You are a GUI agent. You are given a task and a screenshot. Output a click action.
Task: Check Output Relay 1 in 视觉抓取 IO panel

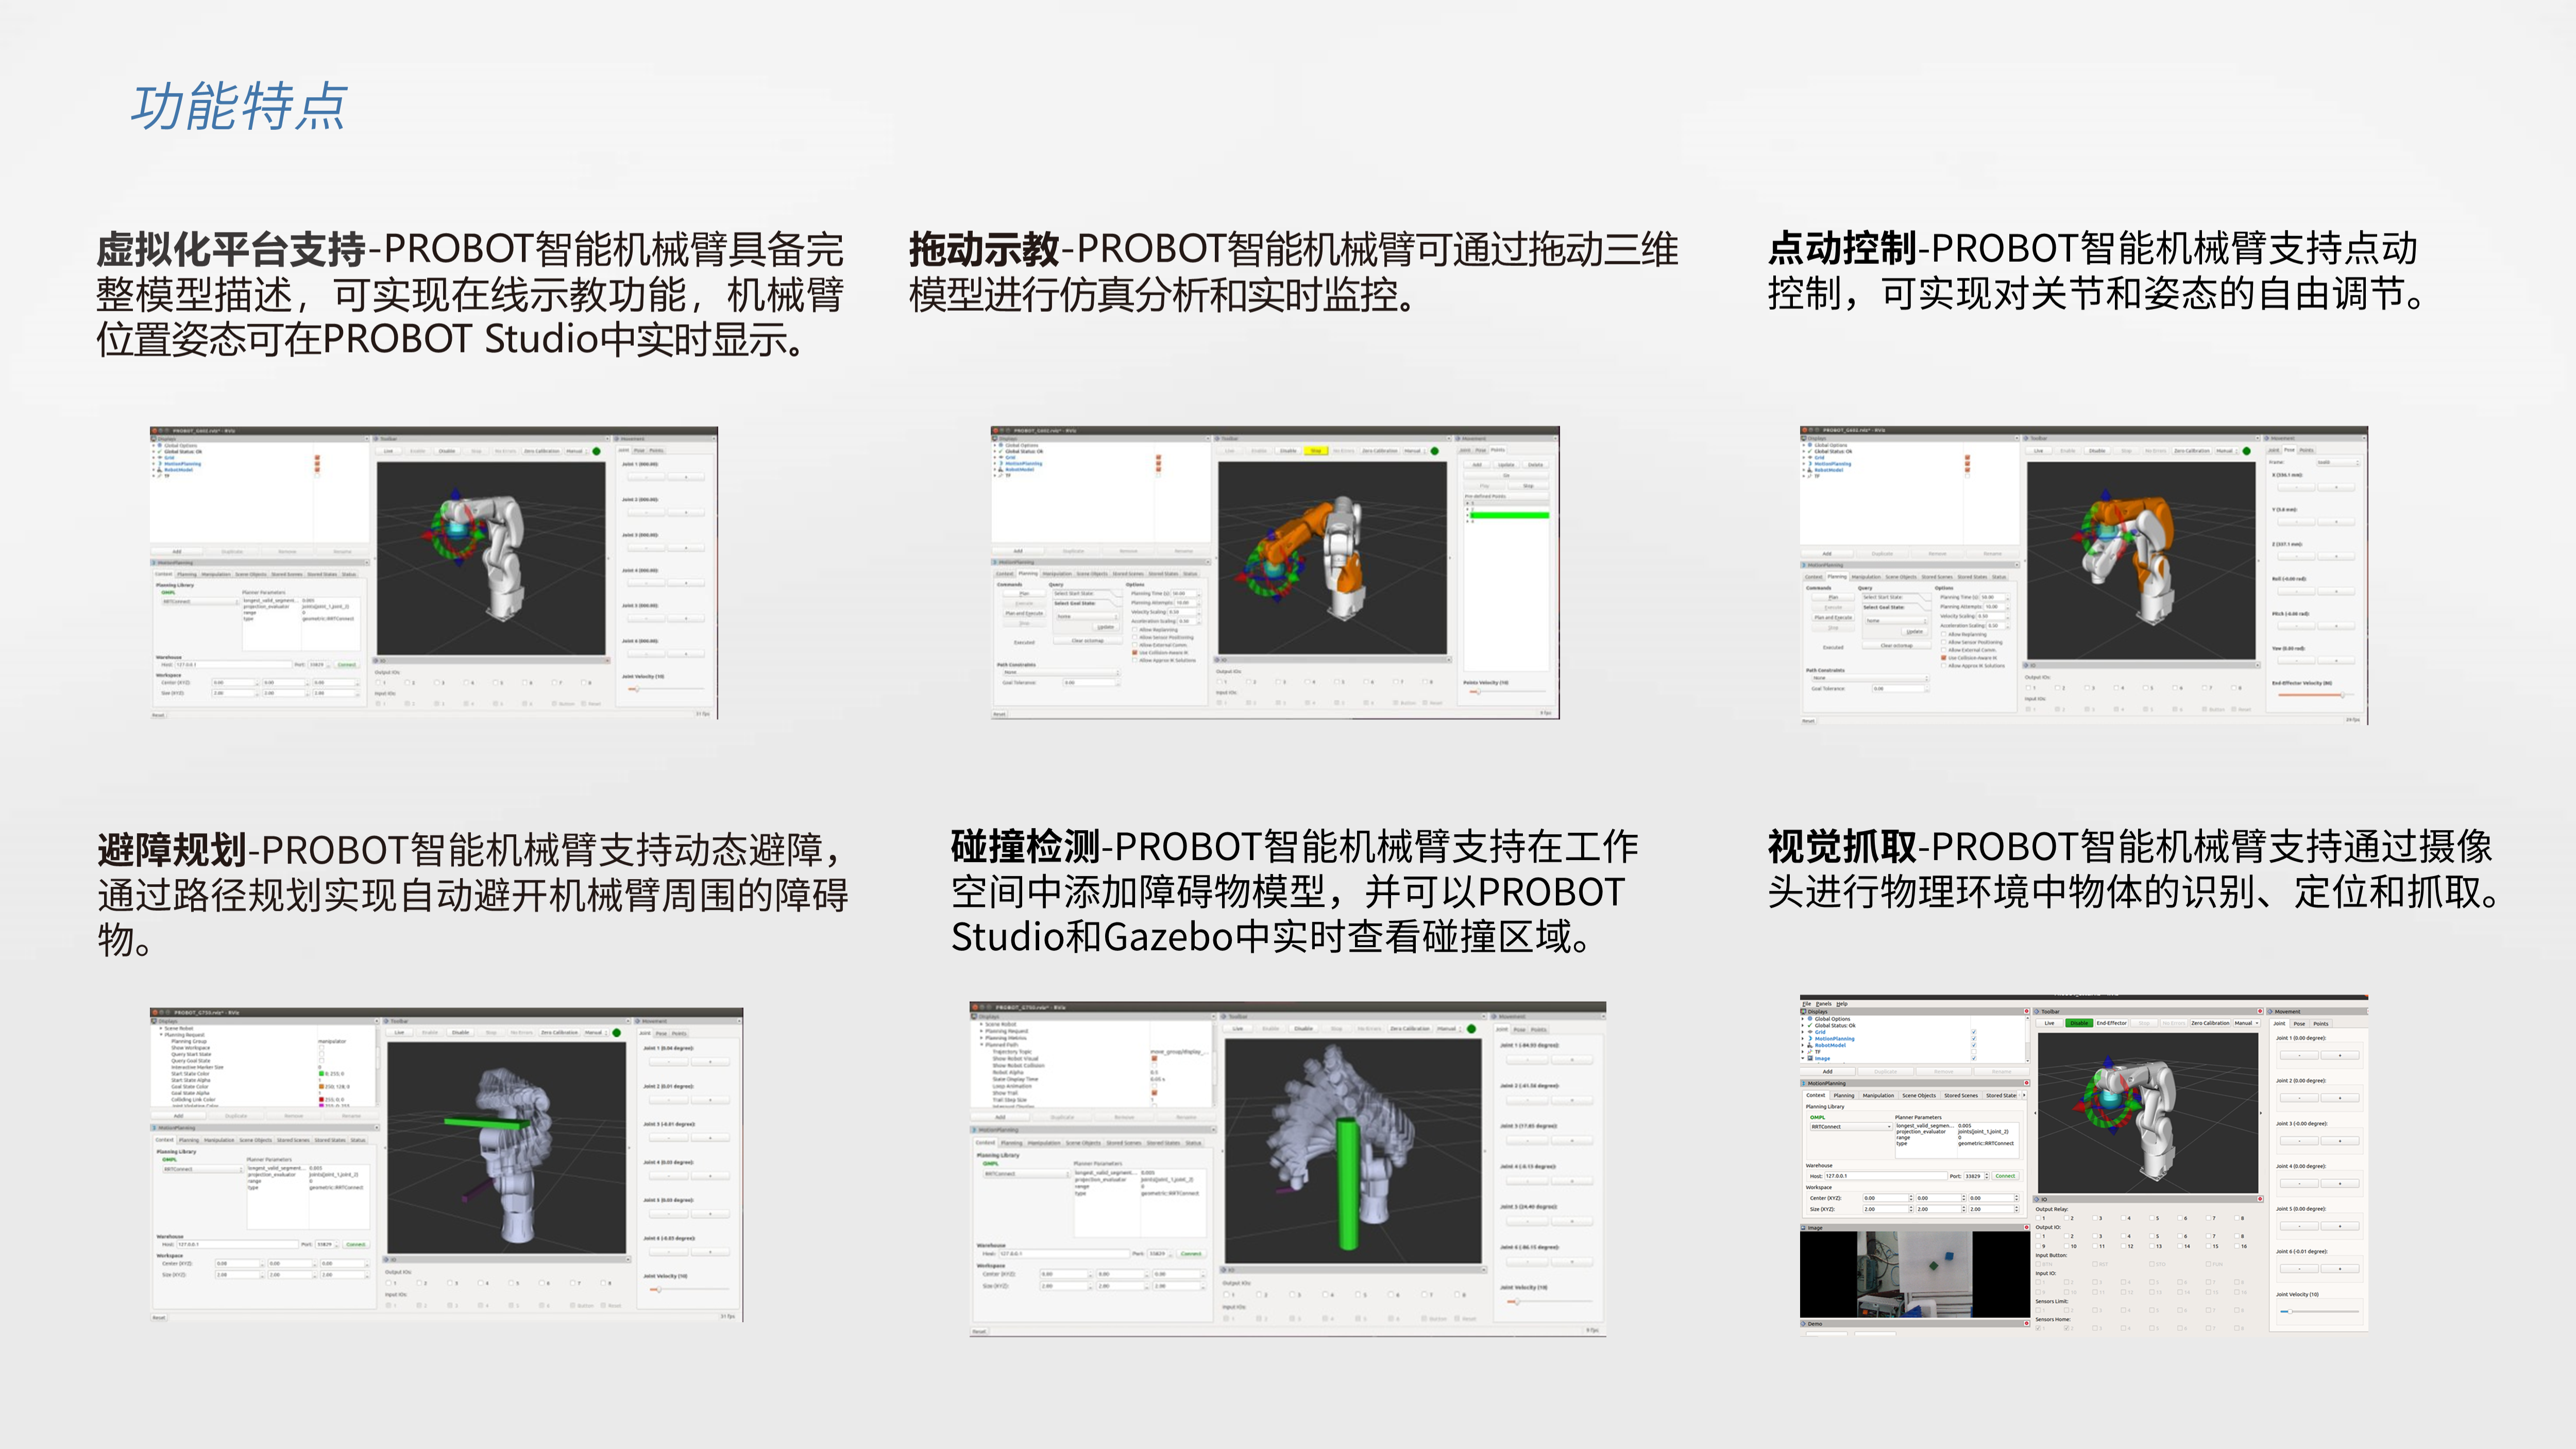click(x=2038, y=1218)
